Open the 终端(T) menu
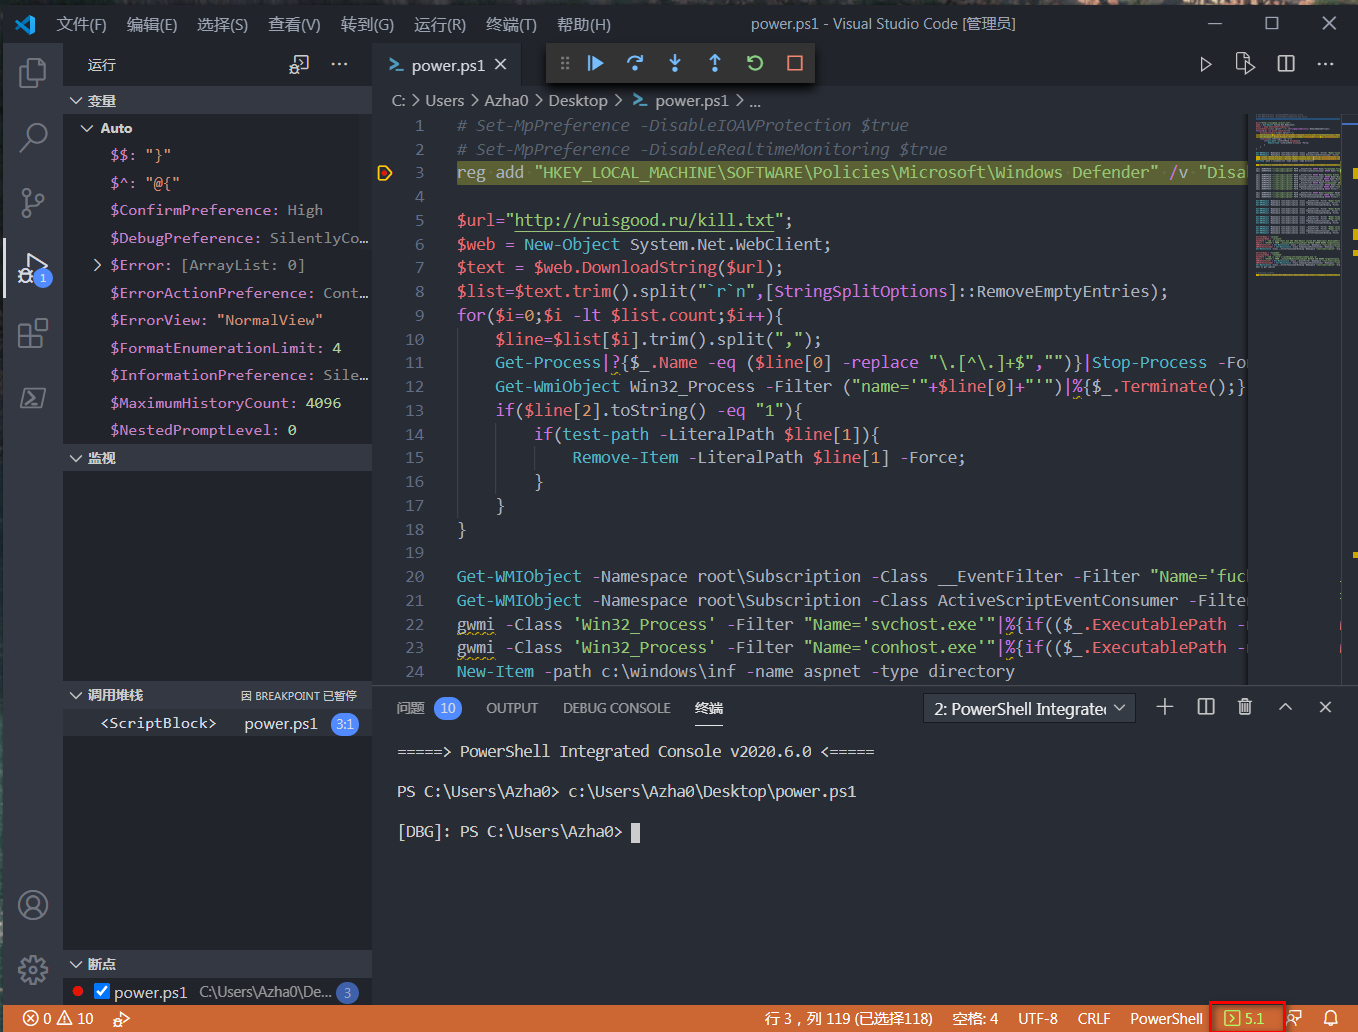This screenshot has height=1032, width=1358. [x=511, y=24]
